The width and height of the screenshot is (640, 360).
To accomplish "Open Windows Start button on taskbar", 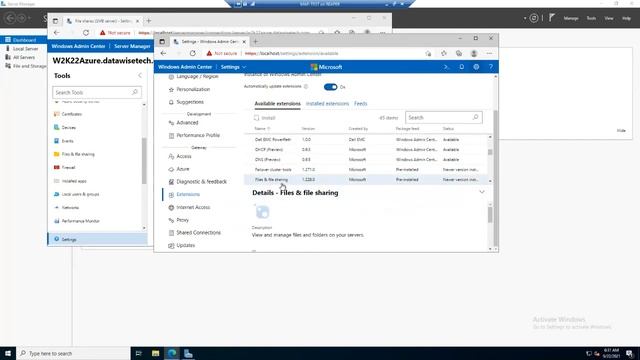I will click(8, 353).
